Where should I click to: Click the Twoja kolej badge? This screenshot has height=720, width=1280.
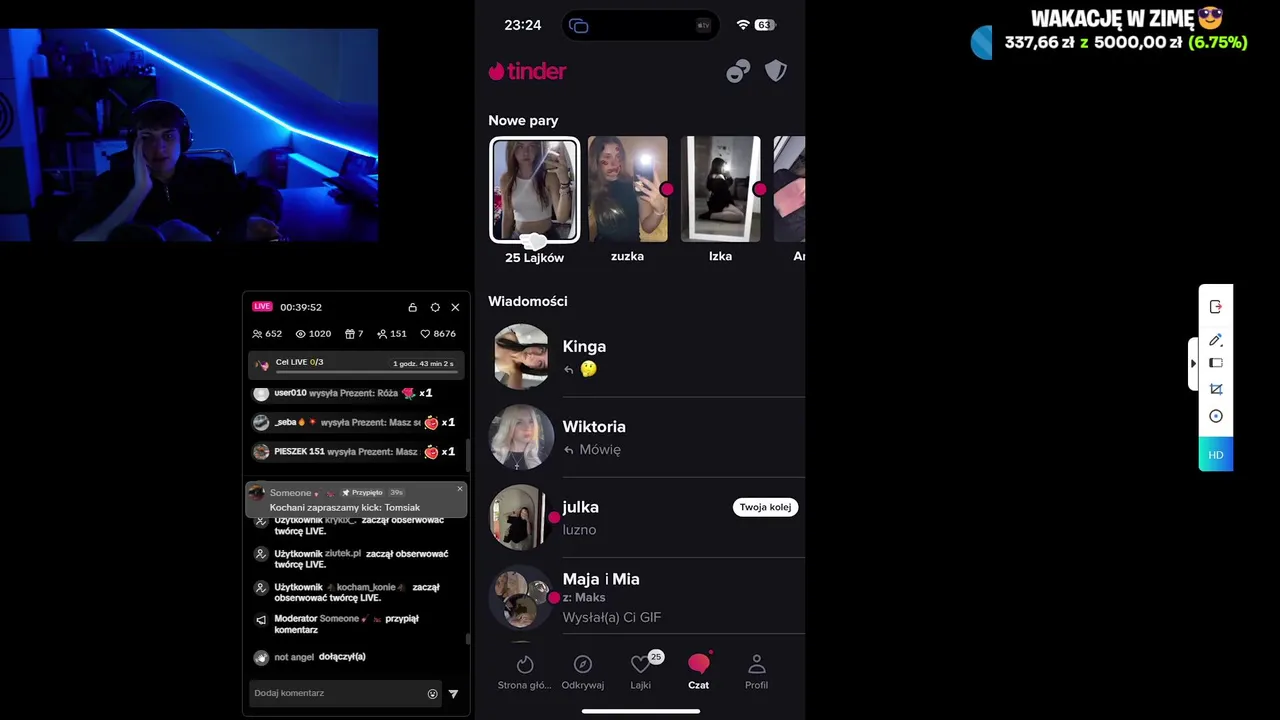click(x=765, y=507)
